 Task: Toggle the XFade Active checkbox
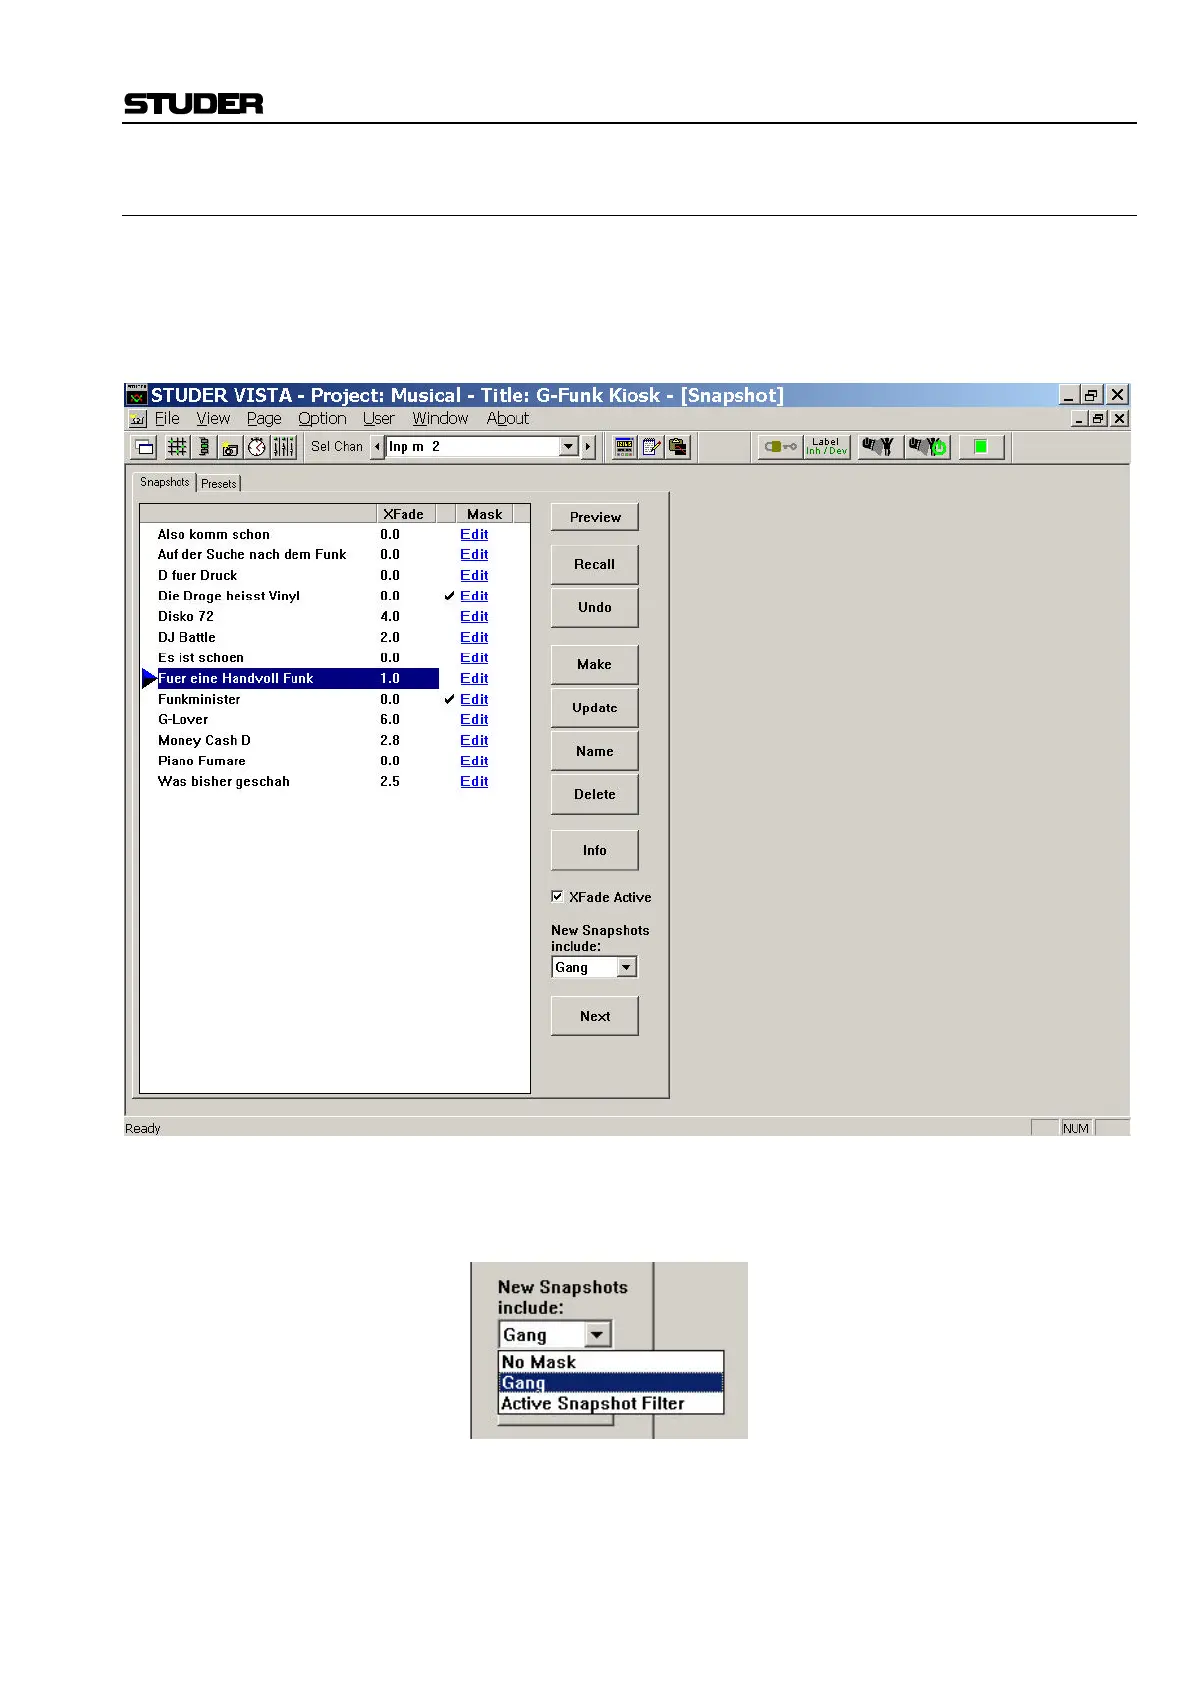coord(557,897)
